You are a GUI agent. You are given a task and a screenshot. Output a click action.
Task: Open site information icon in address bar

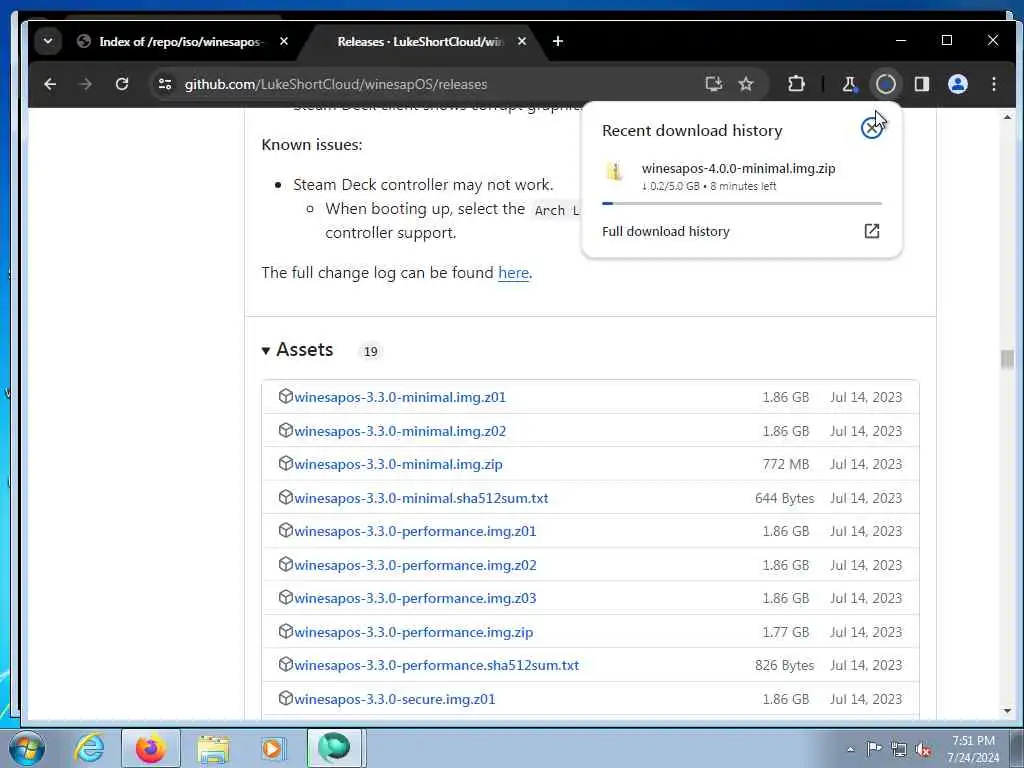pos(165,84)
